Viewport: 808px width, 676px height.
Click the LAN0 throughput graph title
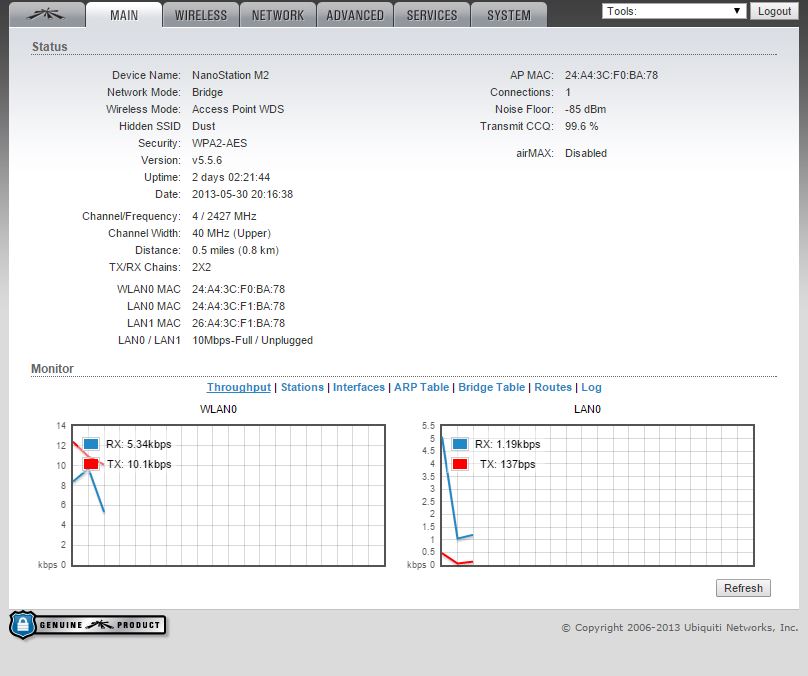(587, 409)
